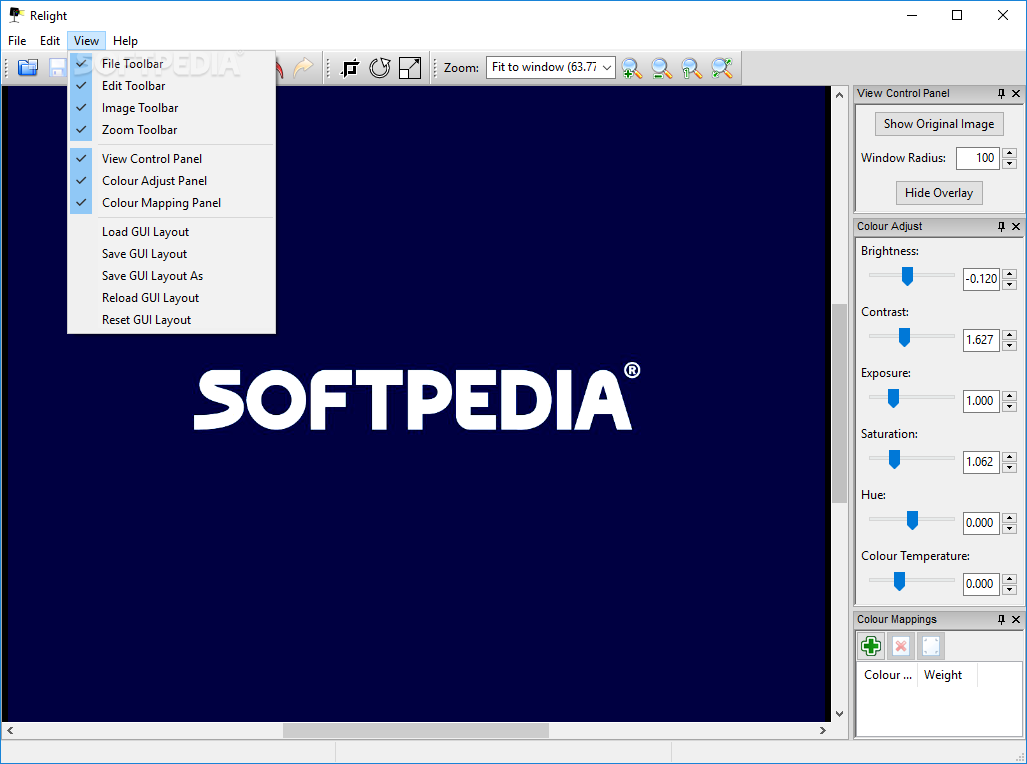Open the Edit menu
The width and height of the screenshot is (1027, 764).
(50, 41)
